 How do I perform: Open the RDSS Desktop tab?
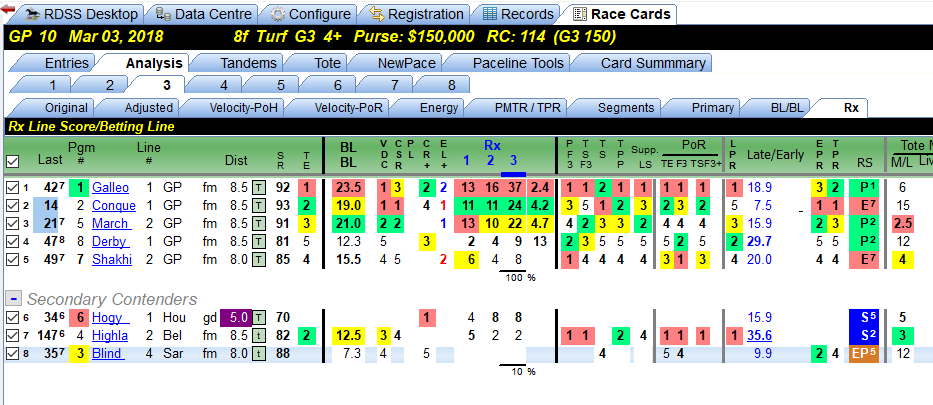coord(83,14)
